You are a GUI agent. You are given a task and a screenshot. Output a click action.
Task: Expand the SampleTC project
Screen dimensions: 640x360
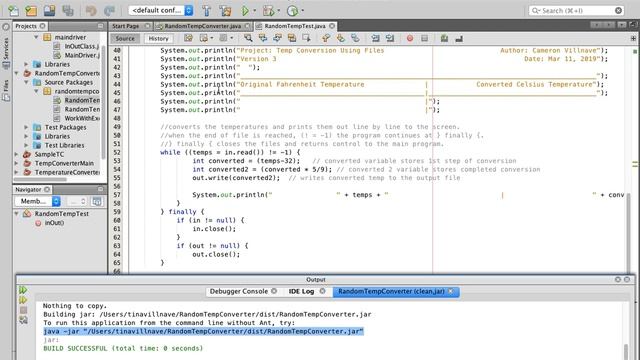[16, 154]
